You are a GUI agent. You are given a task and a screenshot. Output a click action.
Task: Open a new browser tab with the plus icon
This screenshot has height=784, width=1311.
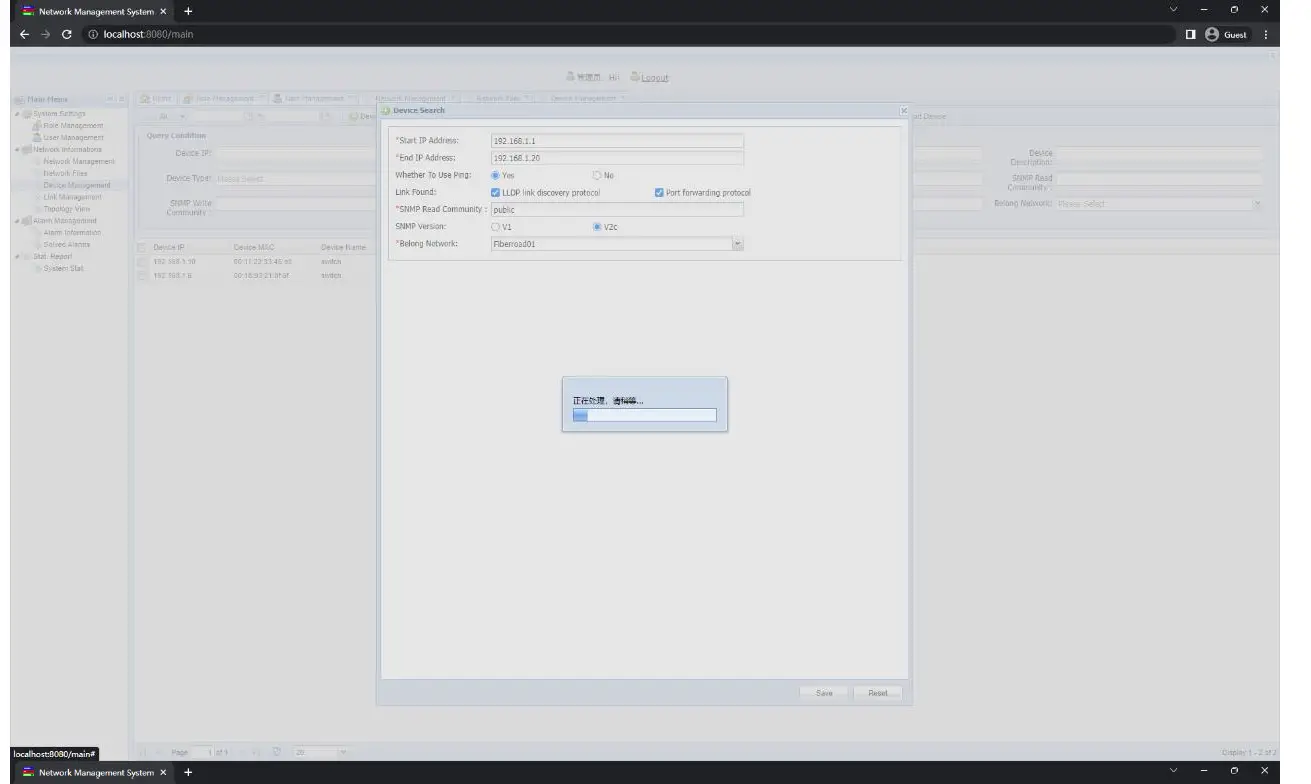(x=188, y=11)
